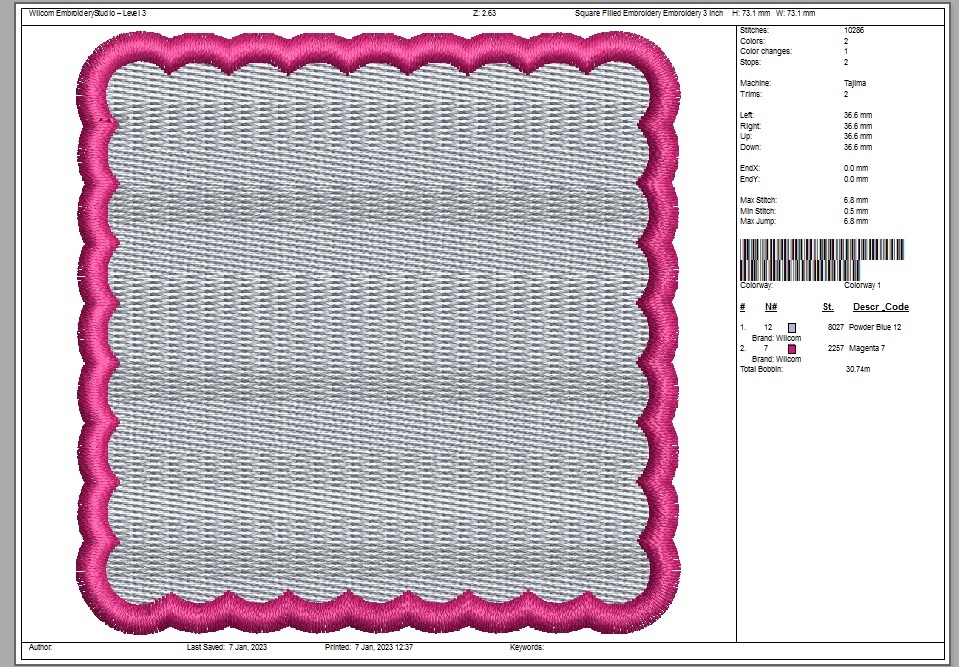This screenshot has height=667, width=959.
Task: Click the machine value 'Tajima'
Action: [855, 83]
